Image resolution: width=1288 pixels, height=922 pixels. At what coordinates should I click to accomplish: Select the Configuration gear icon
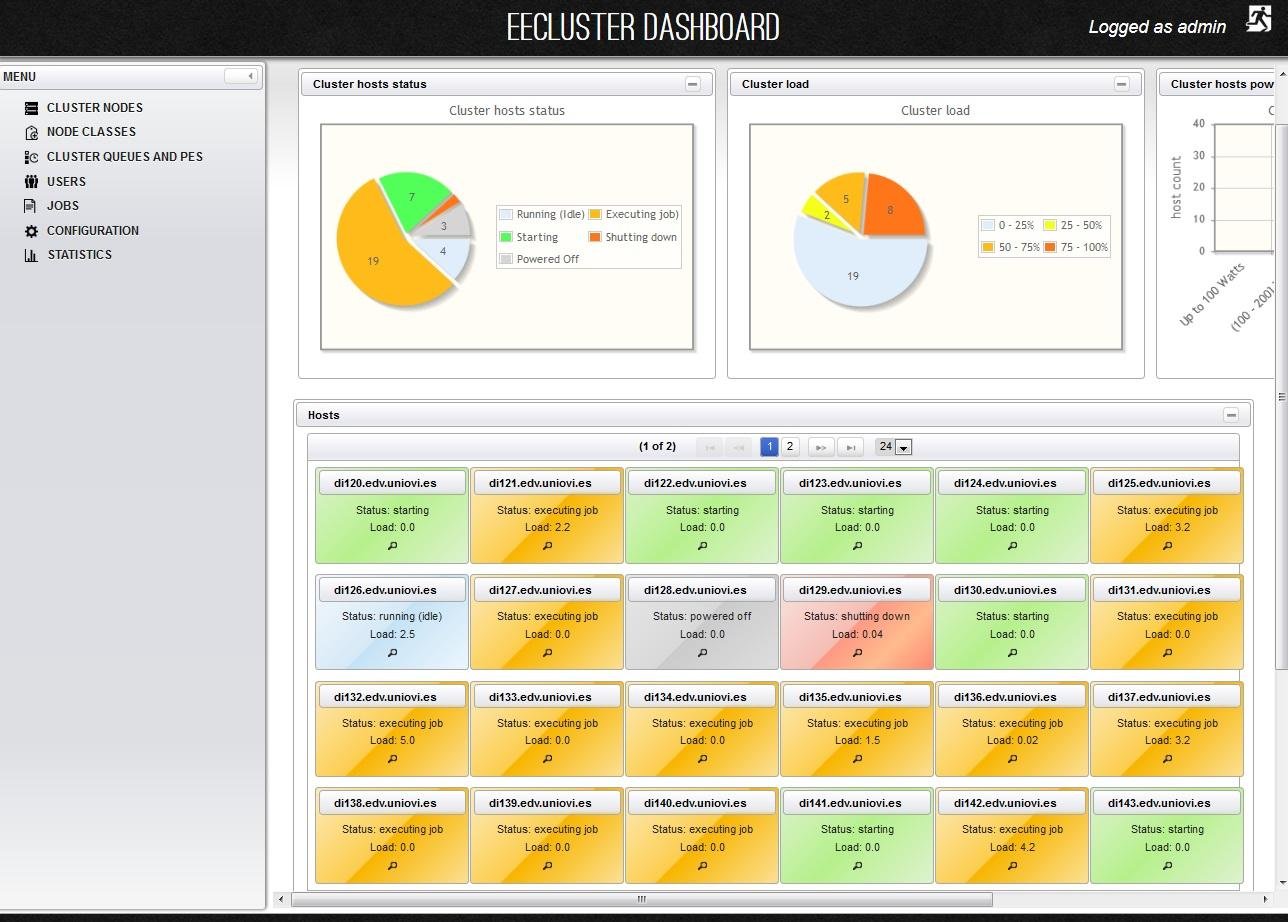[x=32, y=230]
